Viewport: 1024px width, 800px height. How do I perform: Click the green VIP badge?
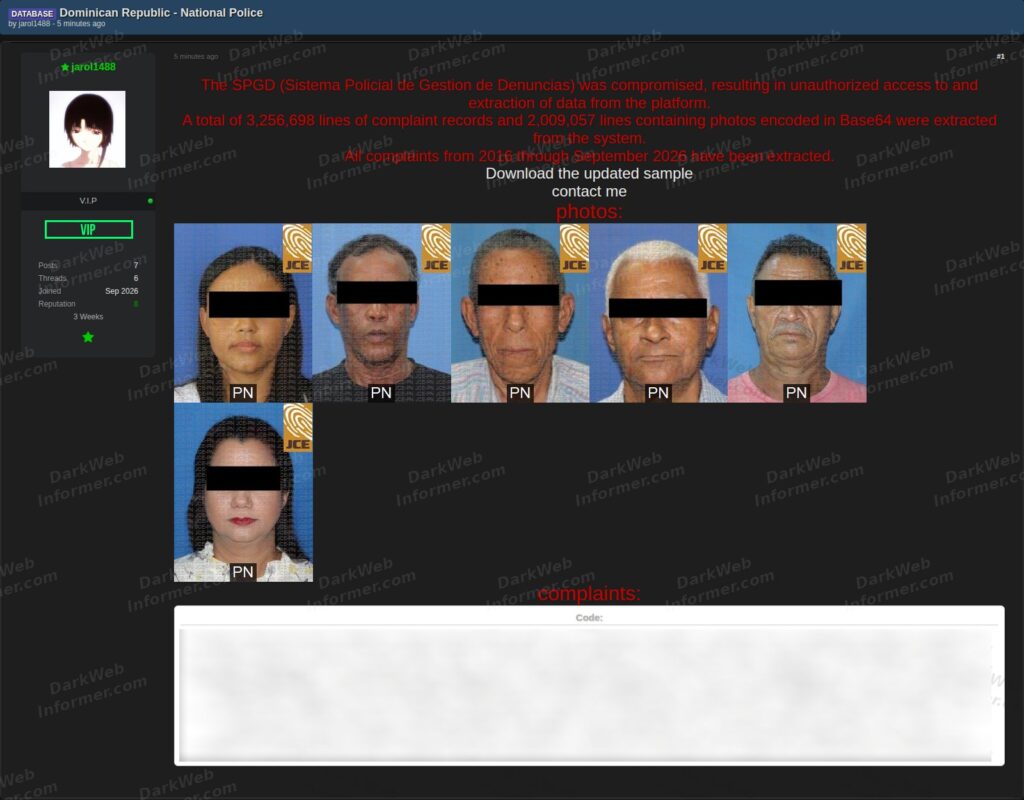click(88, 229)
